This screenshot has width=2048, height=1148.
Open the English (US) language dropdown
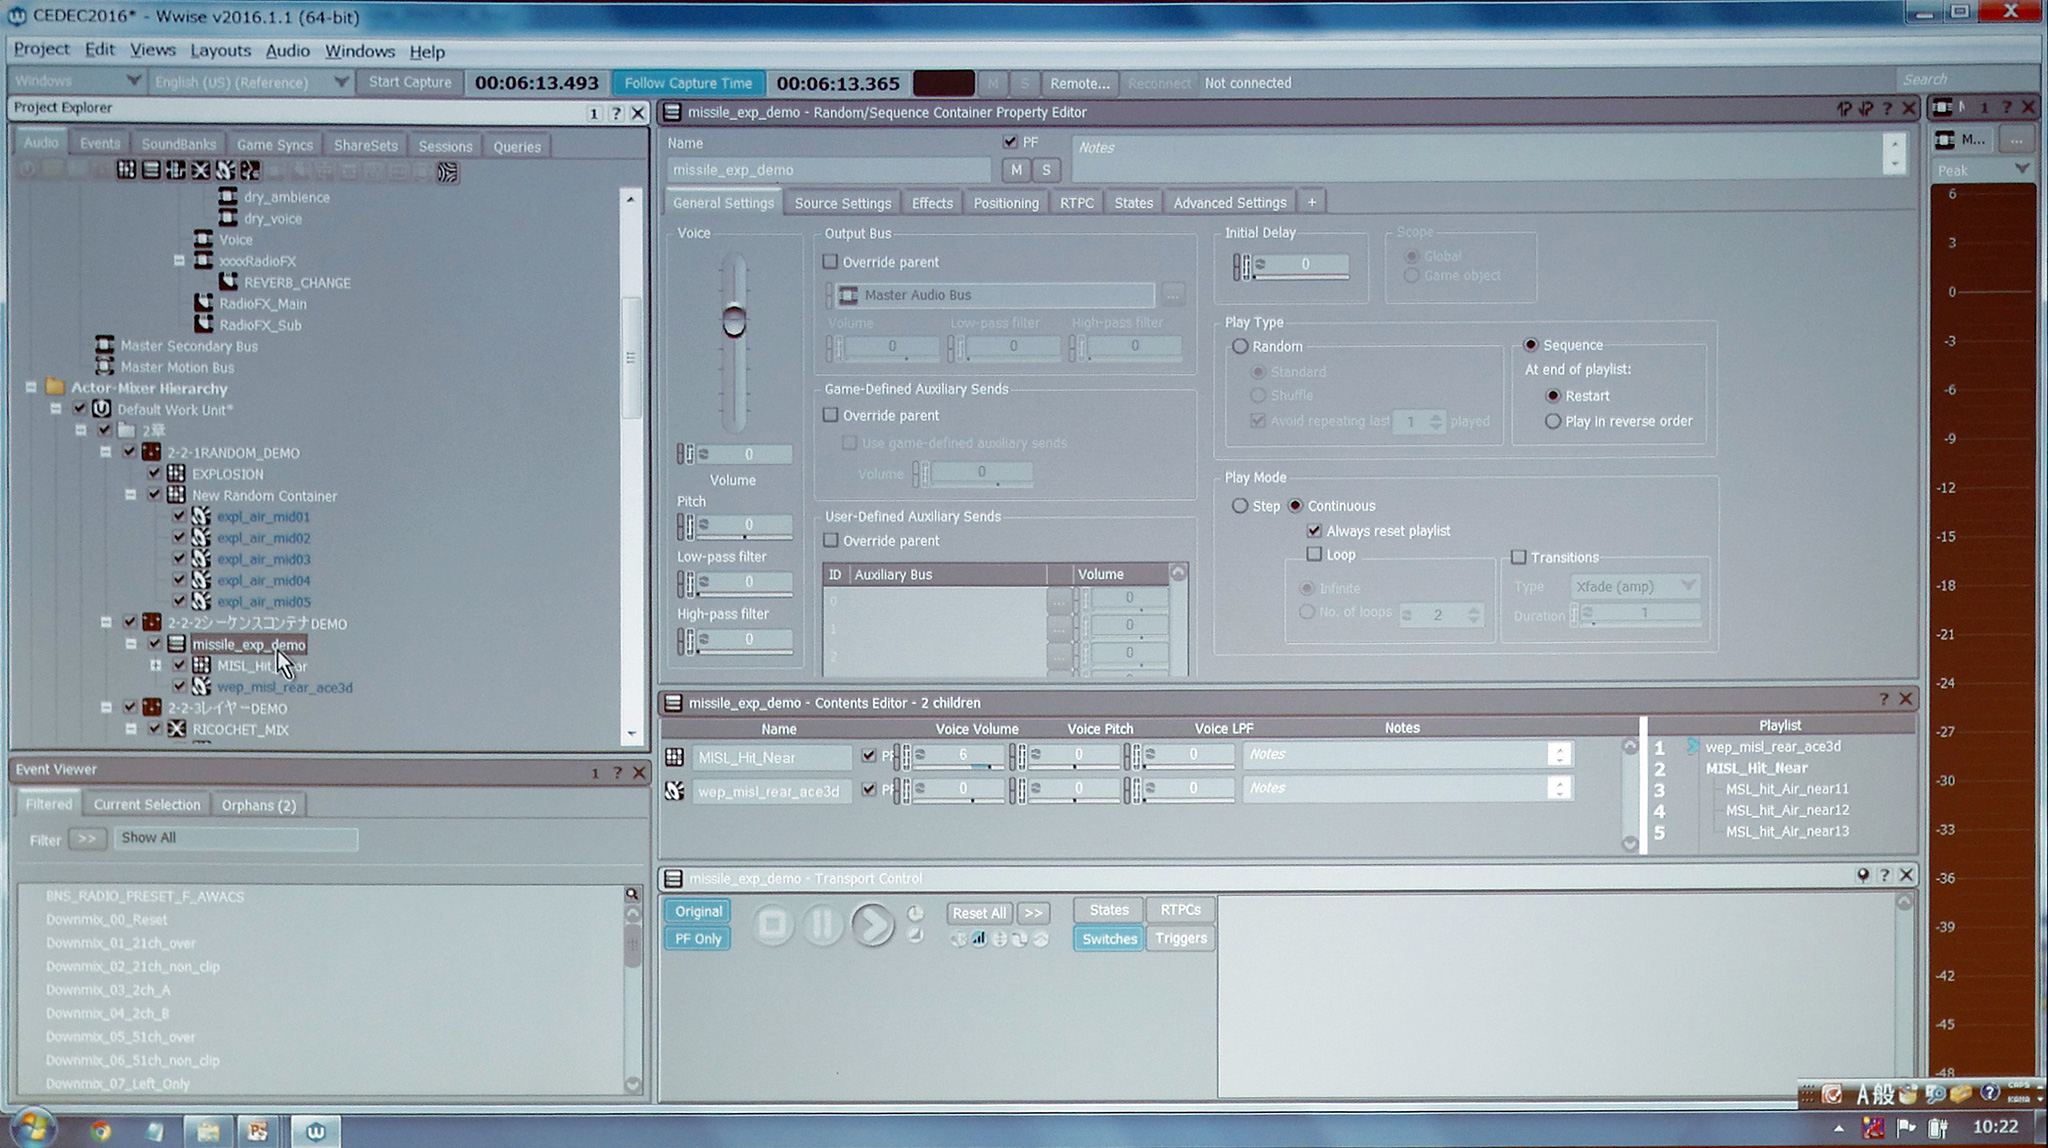click(x=250, y=82)
